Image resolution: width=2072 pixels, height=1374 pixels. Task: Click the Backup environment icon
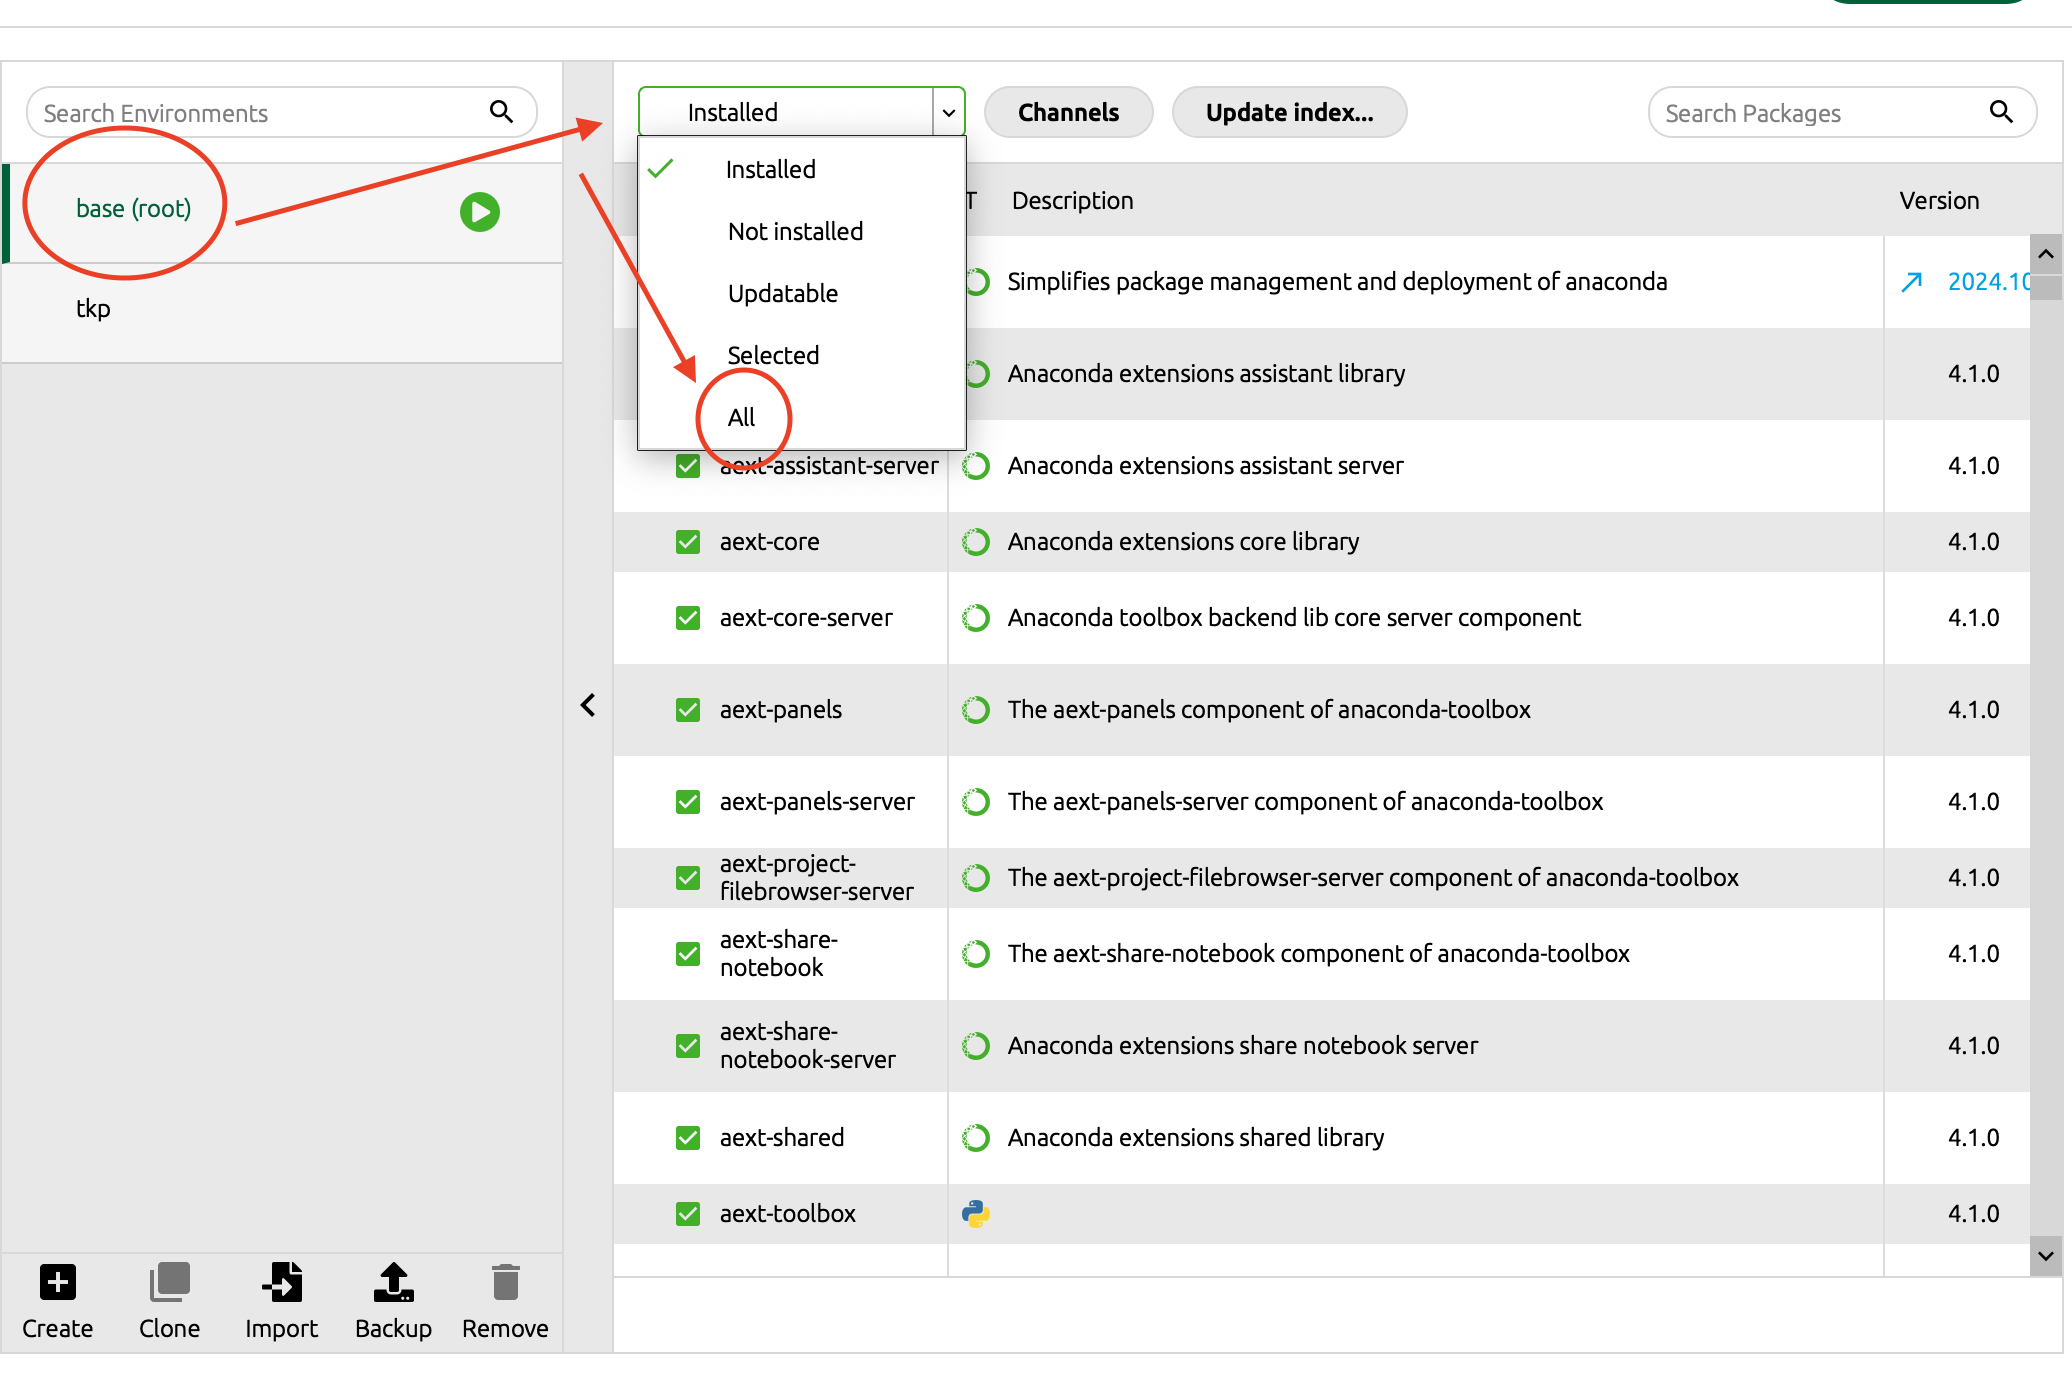coord(393,1282)
